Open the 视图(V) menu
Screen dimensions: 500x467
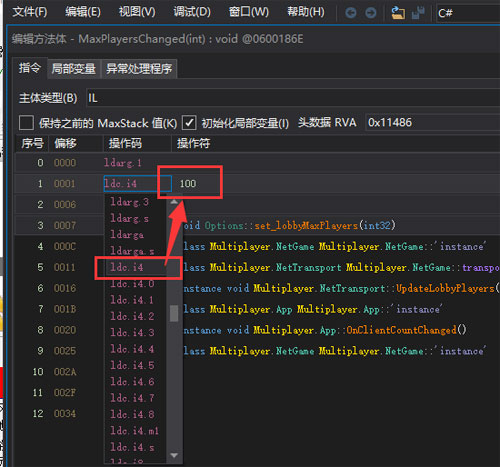tap(137, 12)
